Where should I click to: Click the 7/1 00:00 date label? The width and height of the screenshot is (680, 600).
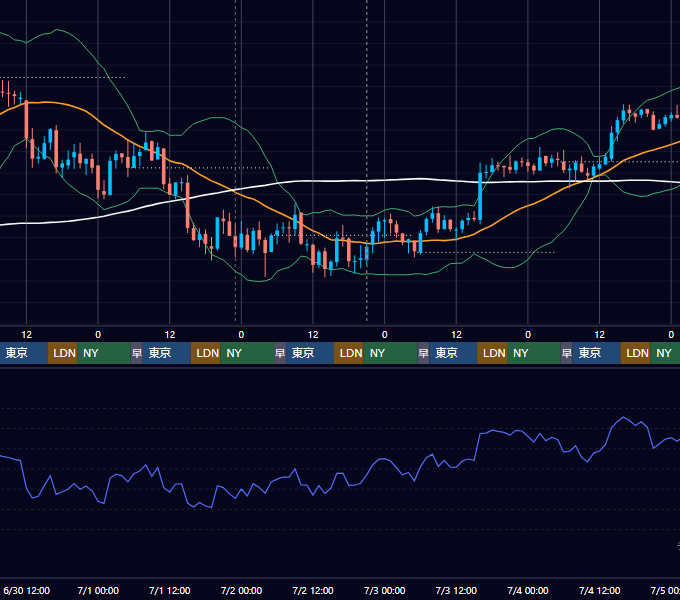click(x=98, y=590)
